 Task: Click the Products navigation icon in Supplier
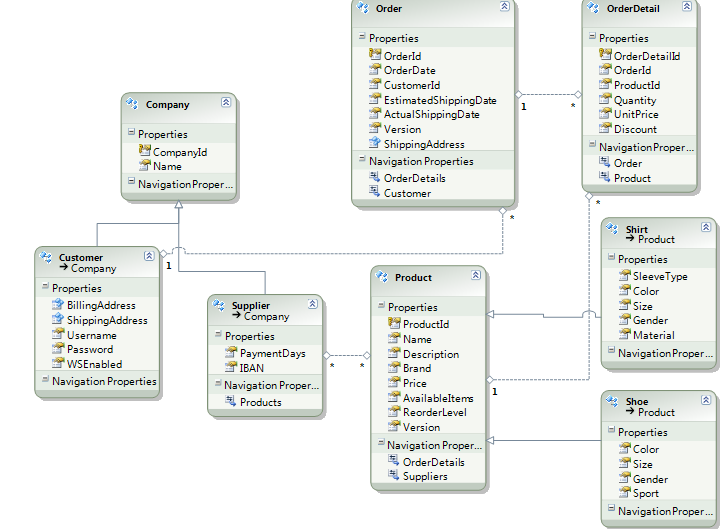coord(231,402)
